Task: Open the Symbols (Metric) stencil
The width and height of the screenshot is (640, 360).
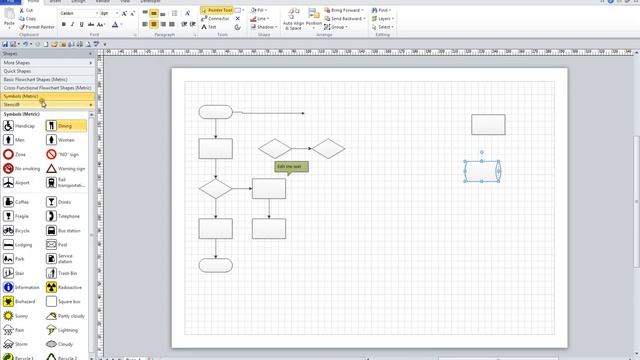Action: [48, 96]
